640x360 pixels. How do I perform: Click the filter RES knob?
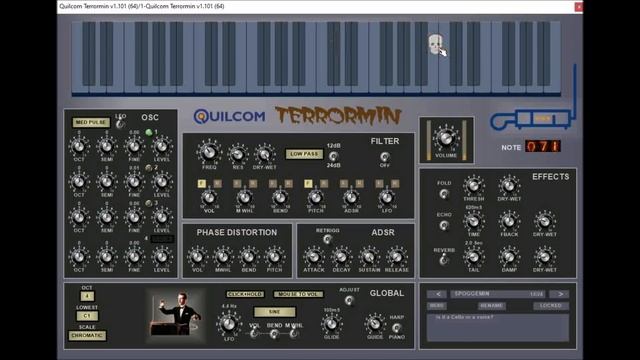[238, 154]
